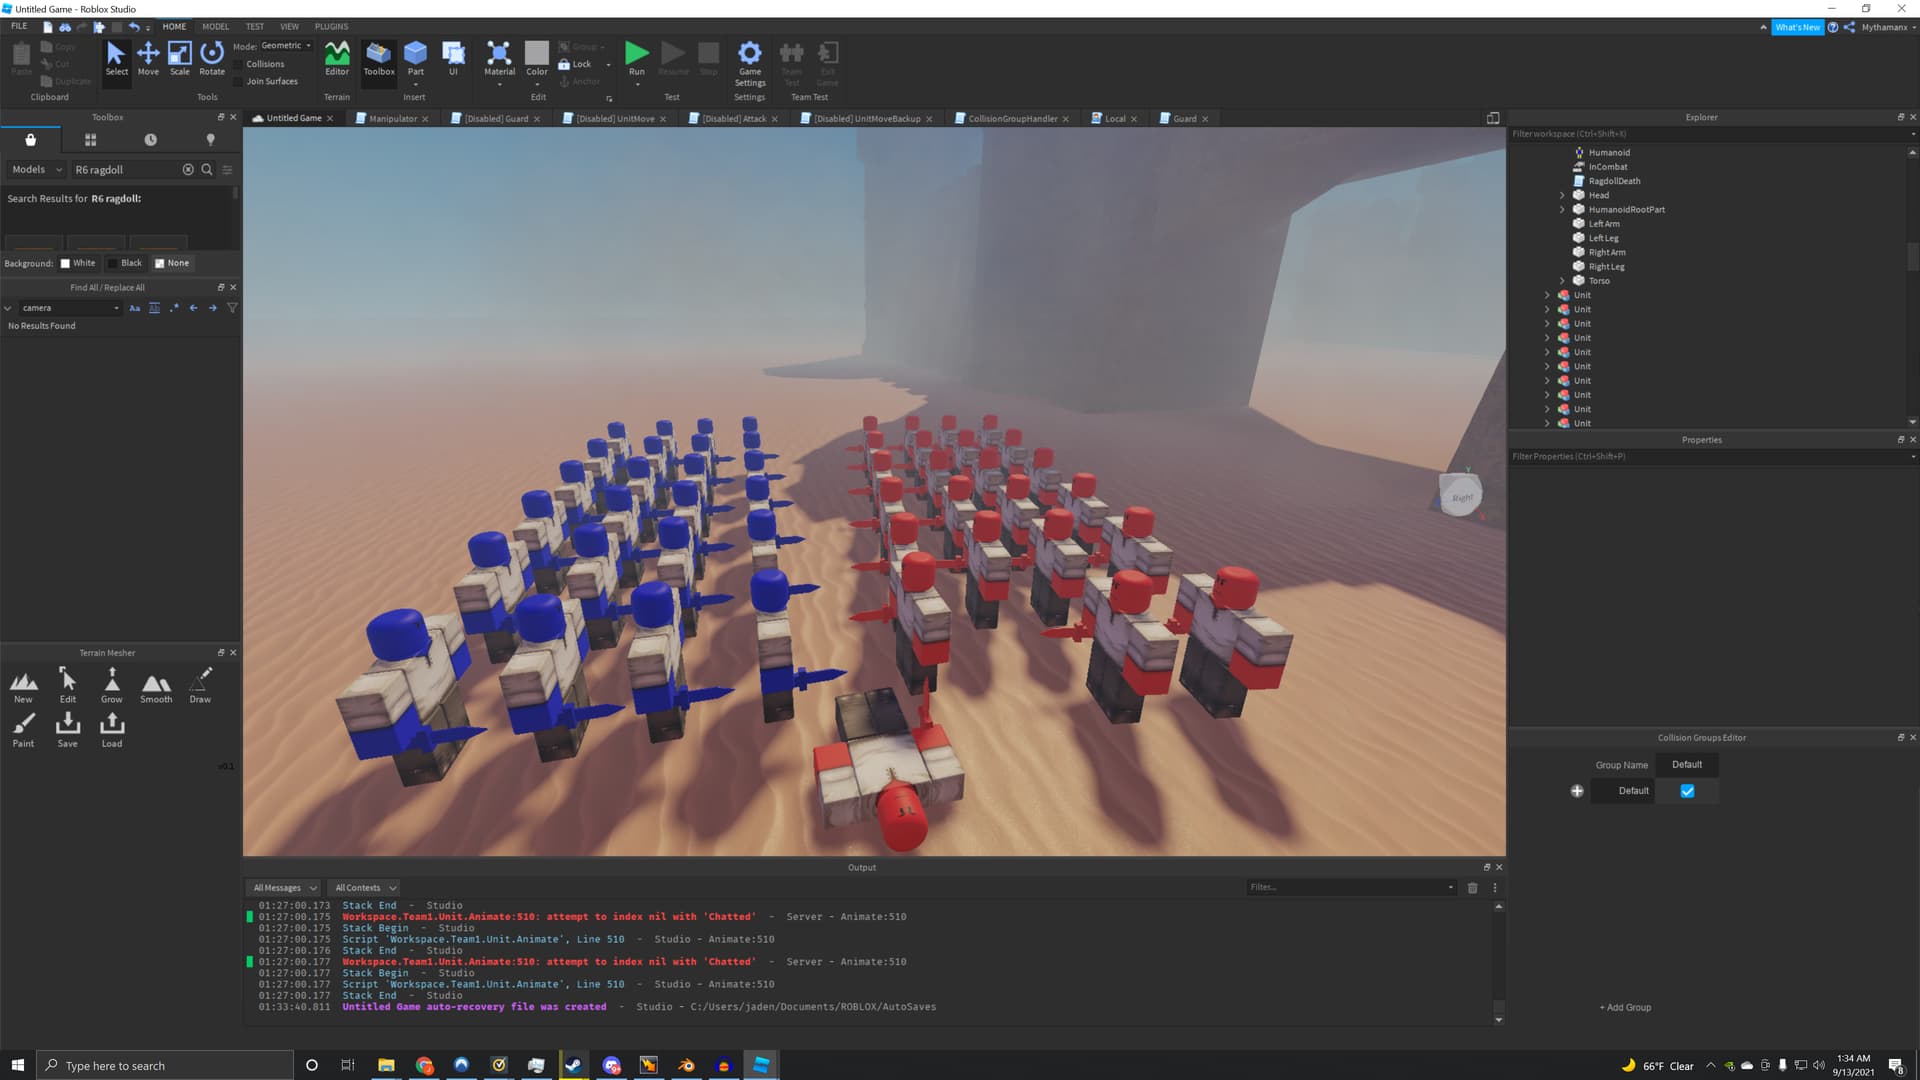The height and width of the screenshot is (1080, 1920).
Task: Open the UI insert tool
Action: (x=453, y=59)
